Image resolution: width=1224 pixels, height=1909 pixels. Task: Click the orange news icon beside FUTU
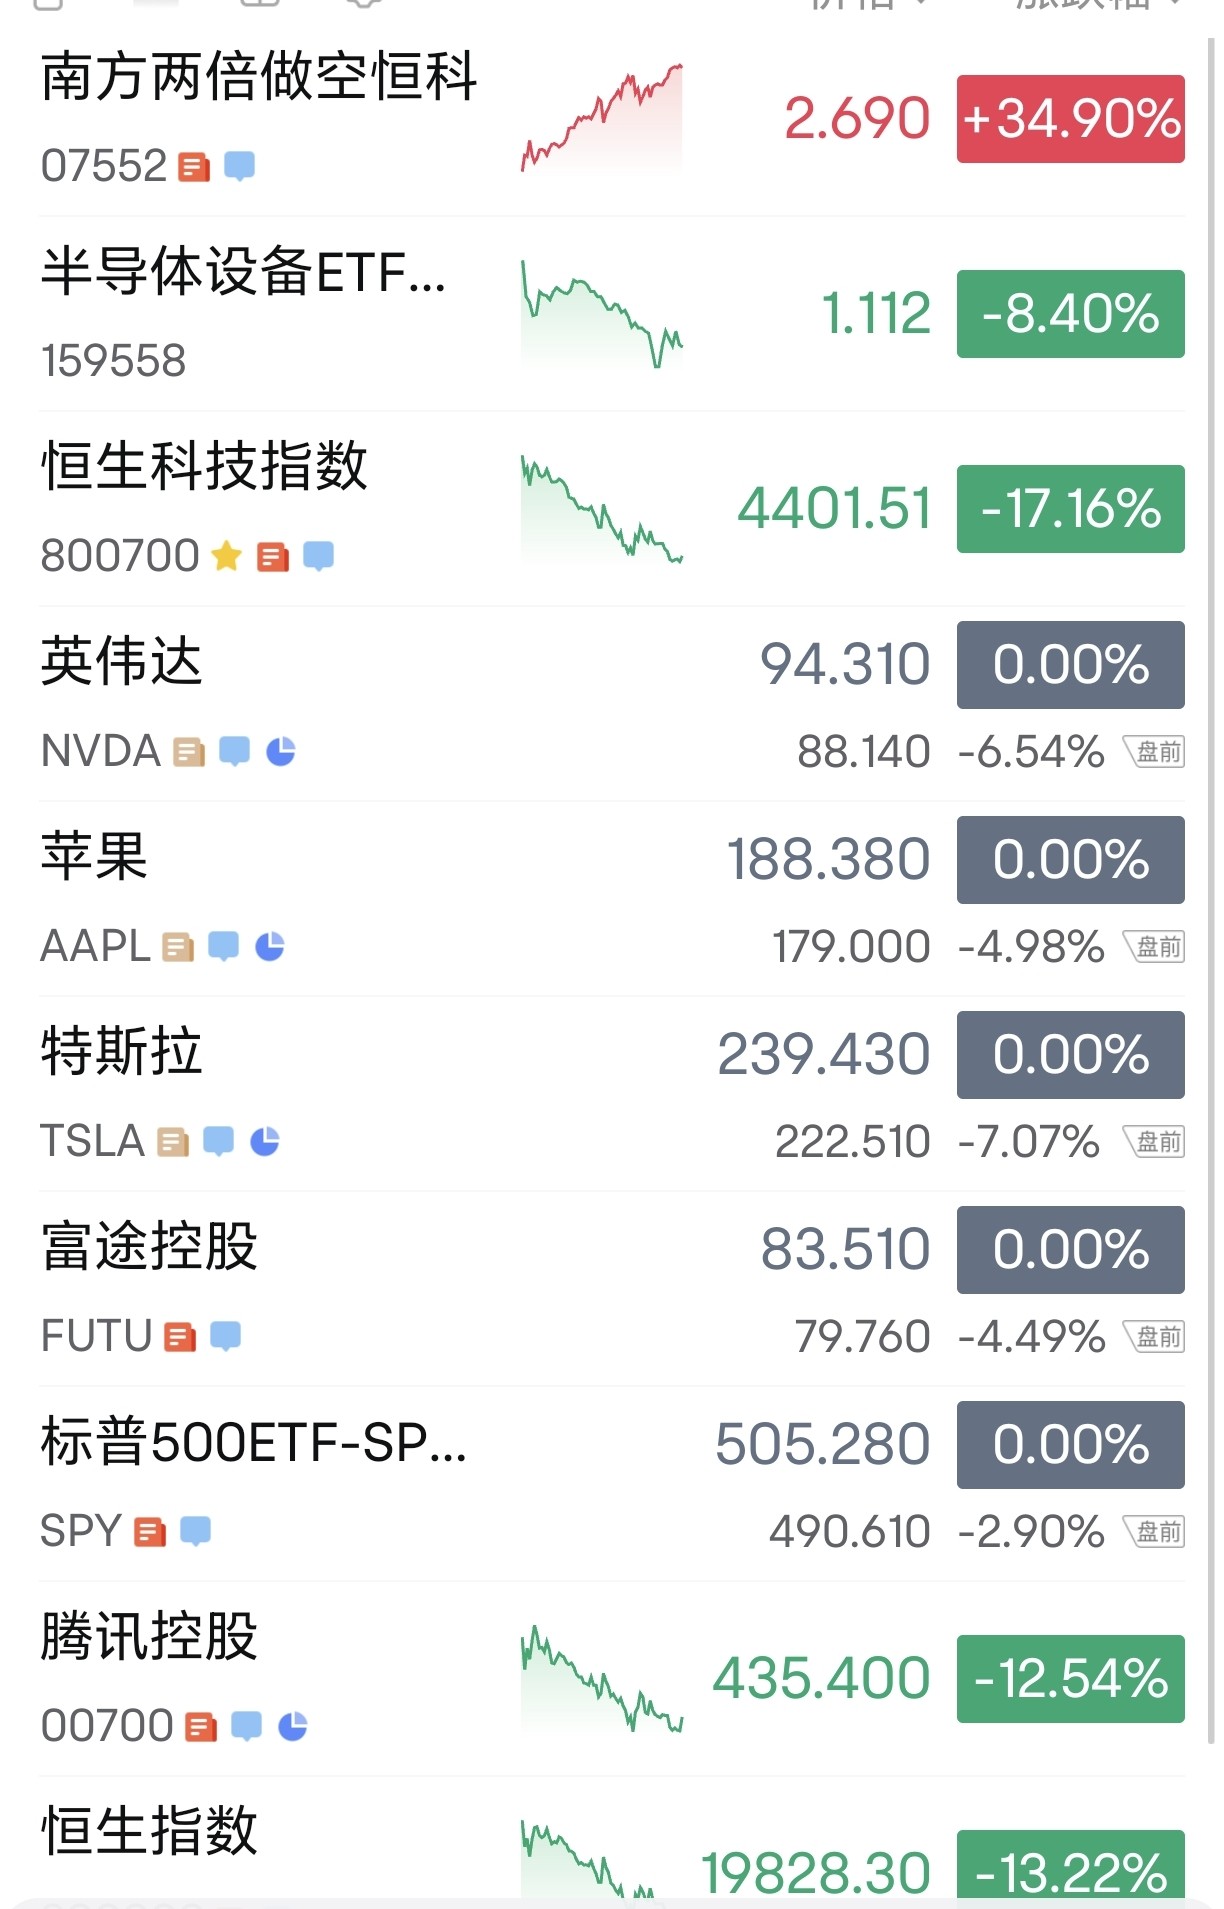tap(180, 1336)
